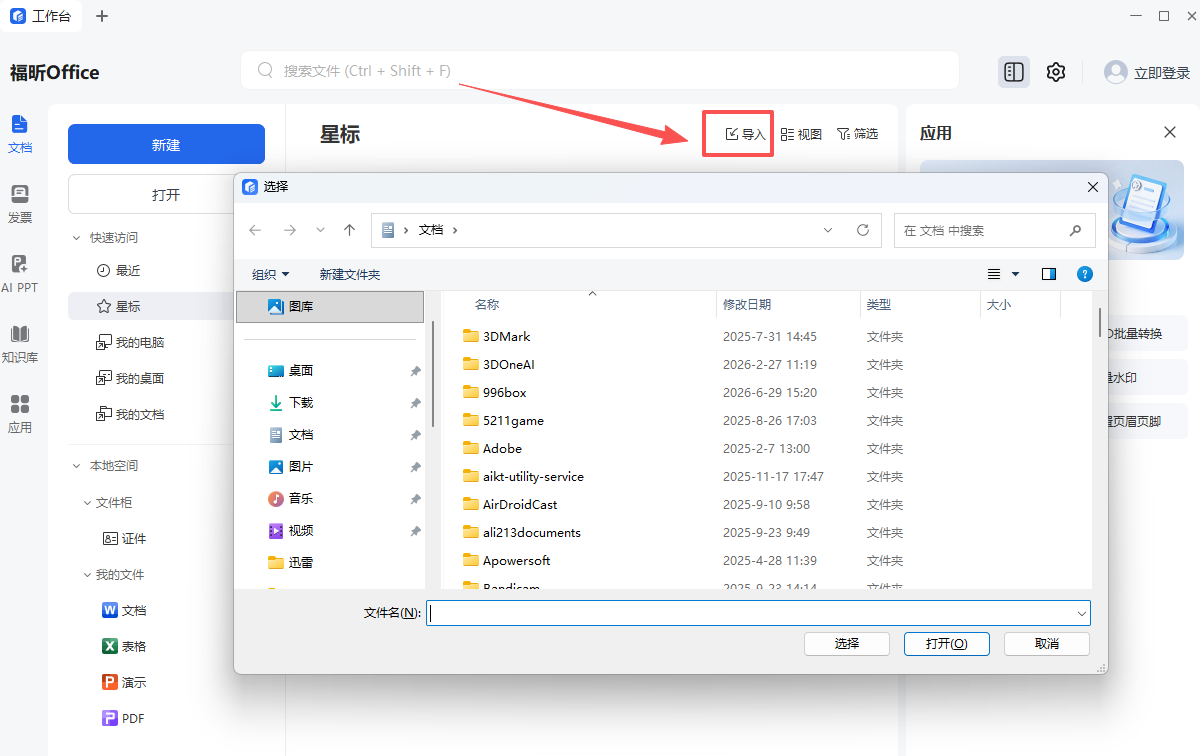Open the AI PPT sidebar icon
Viewport: 1200px width, 756px height.
click(20, 273)
